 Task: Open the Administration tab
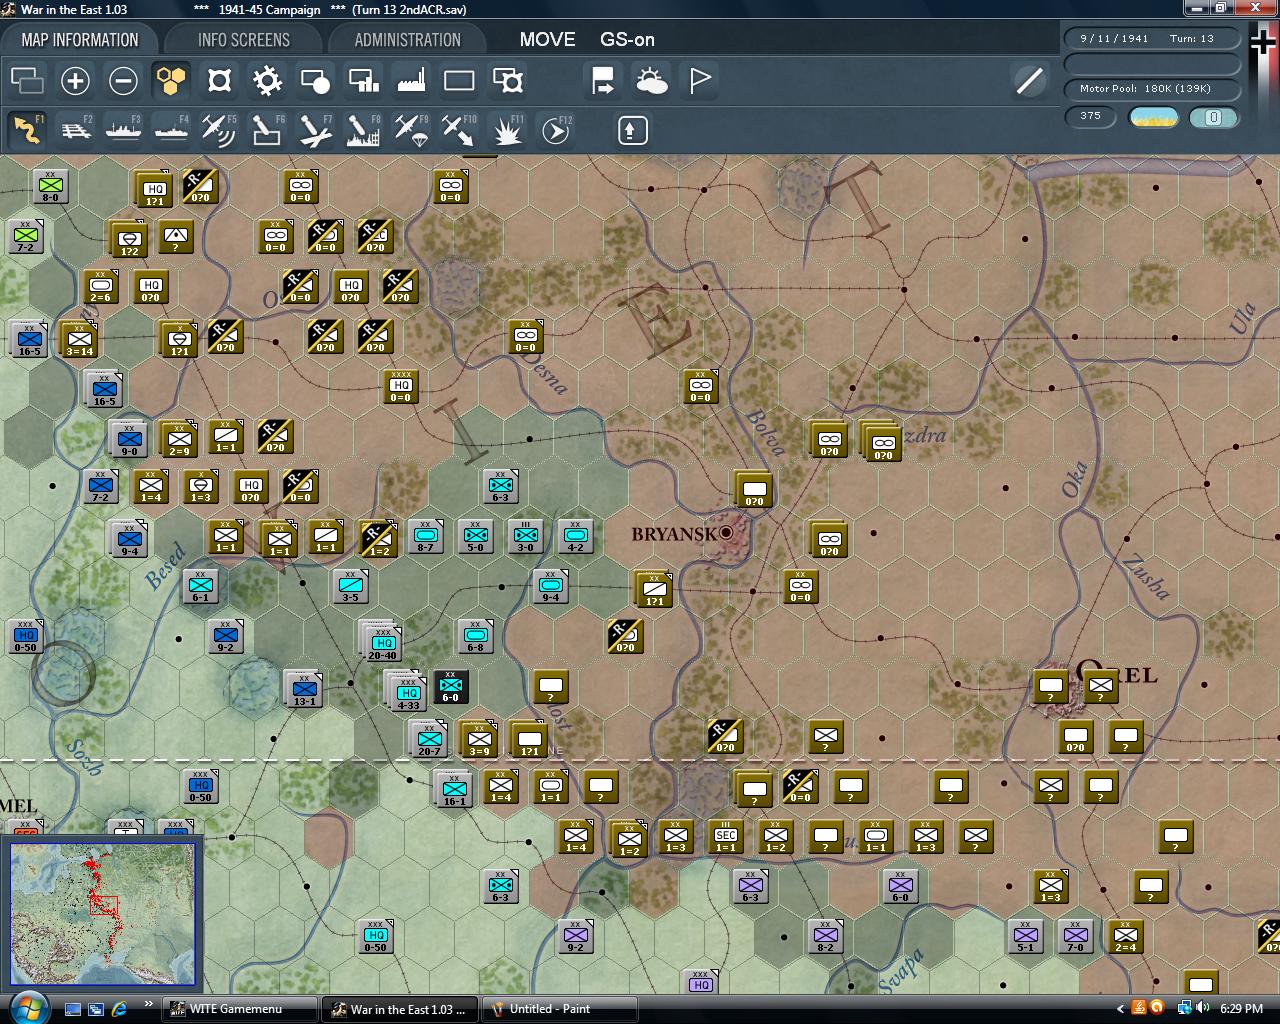pyautogui.click(x=407, y=40)
